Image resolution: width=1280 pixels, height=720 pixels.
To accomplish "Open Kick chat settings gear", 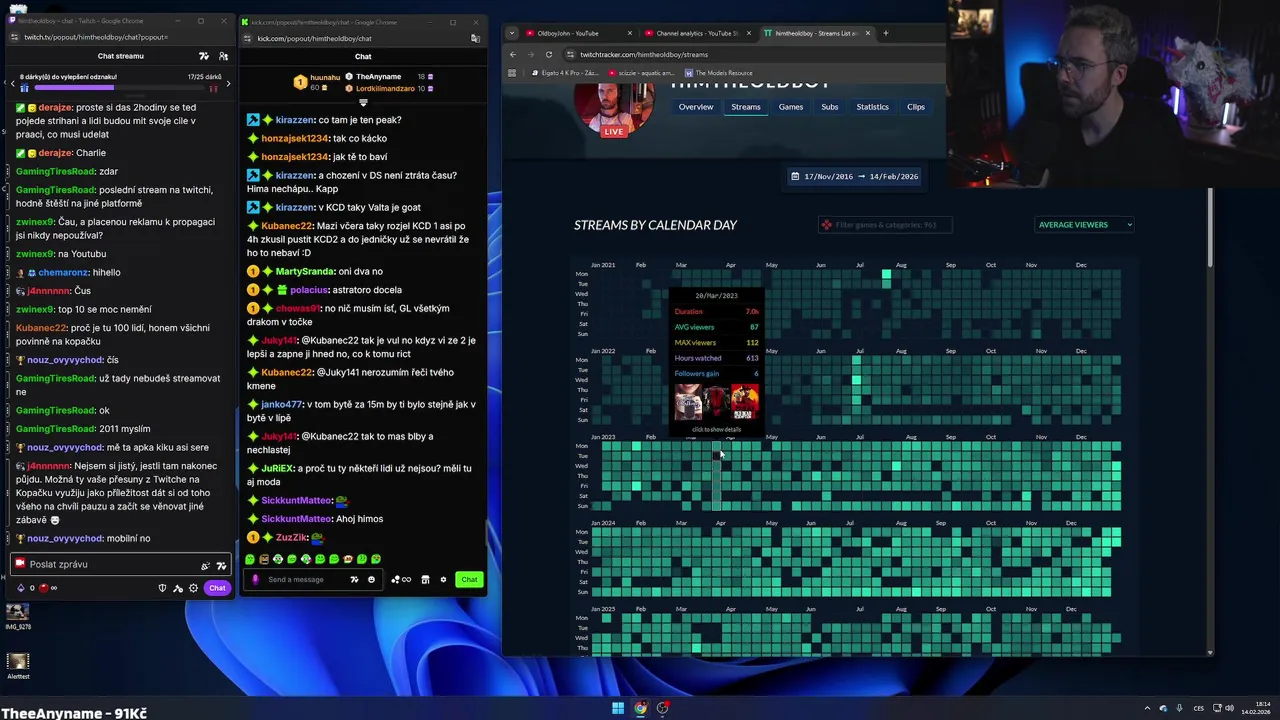I will coord(443,579).
